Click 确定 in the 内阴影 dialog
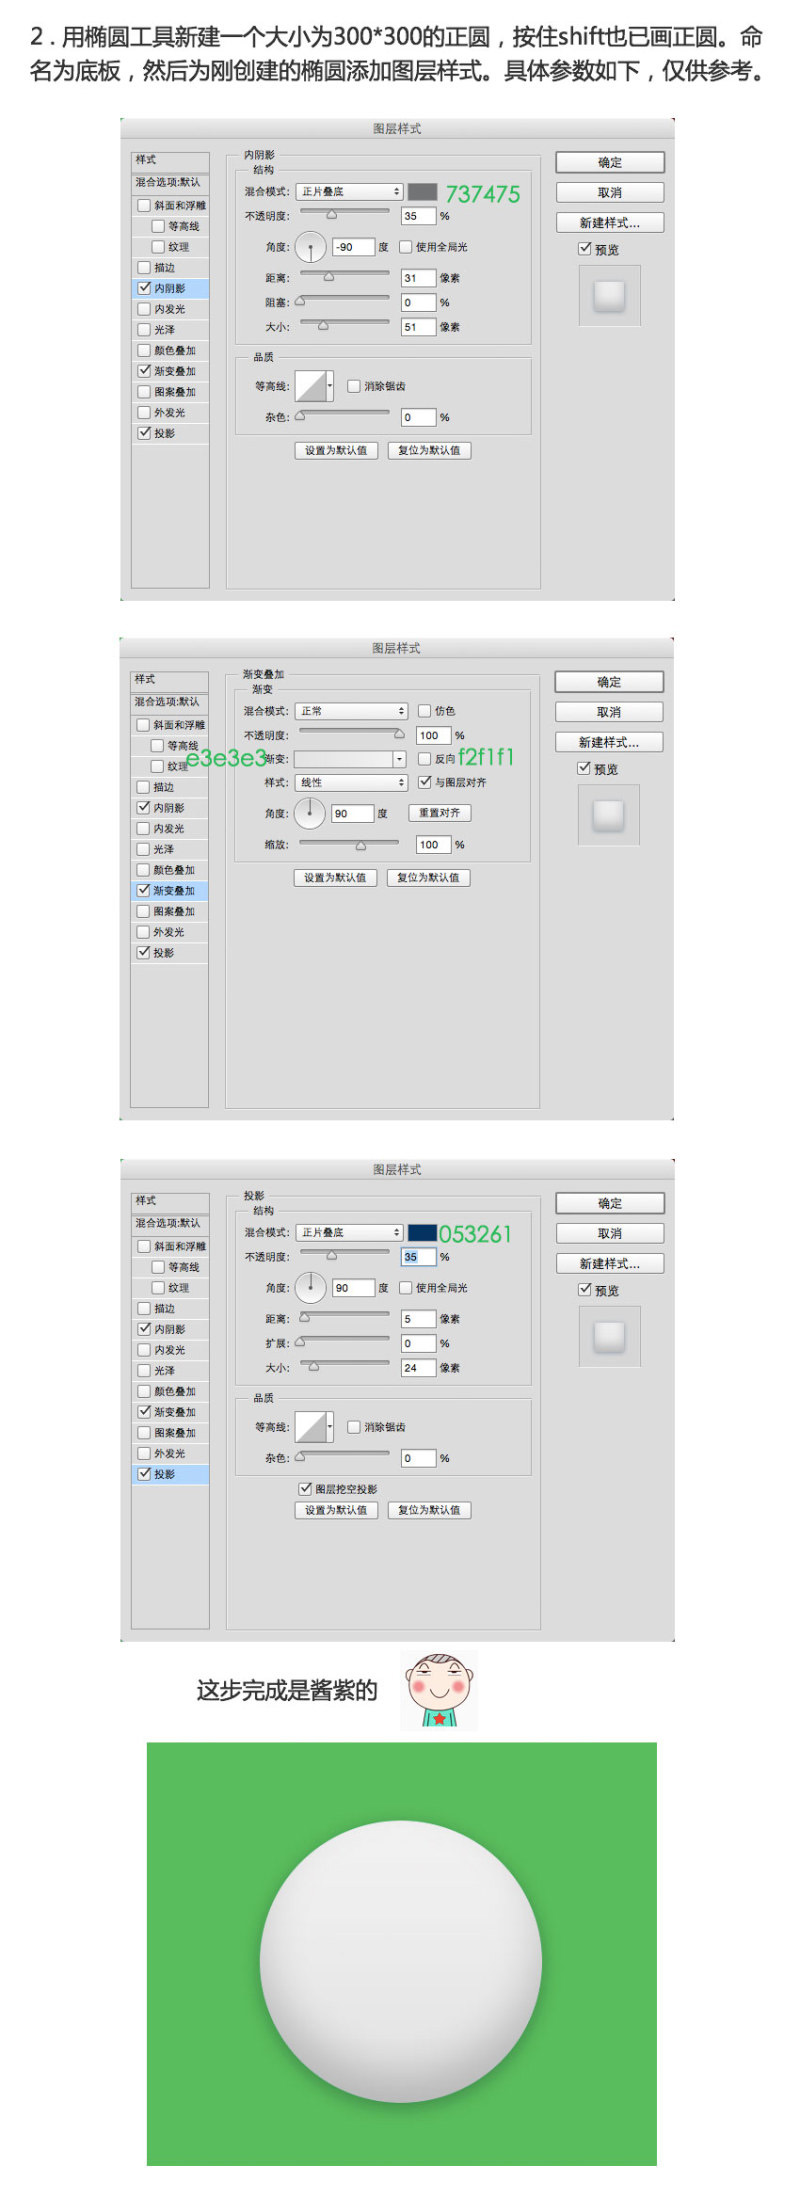 (610, 162)
